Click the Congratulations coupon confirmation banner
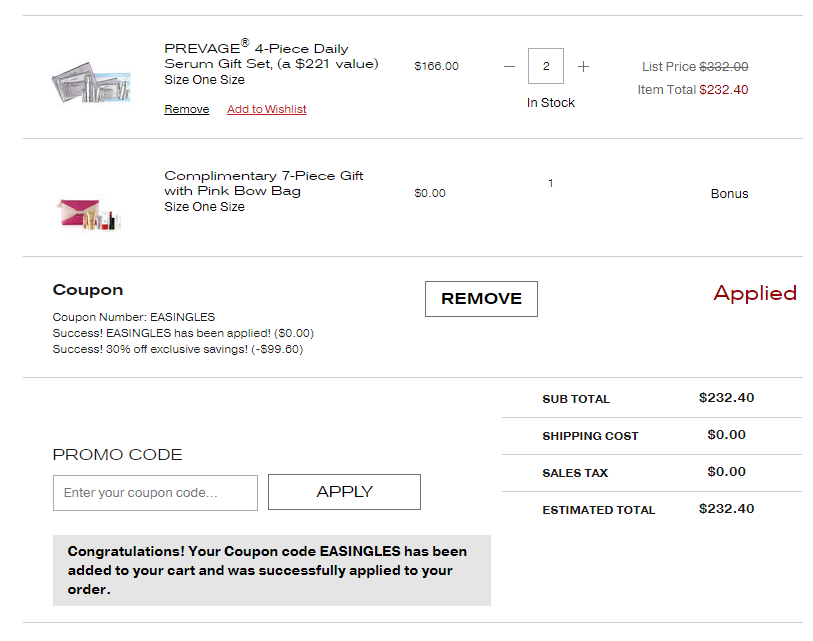The image size is (813, 641). (x=272, y=570)
